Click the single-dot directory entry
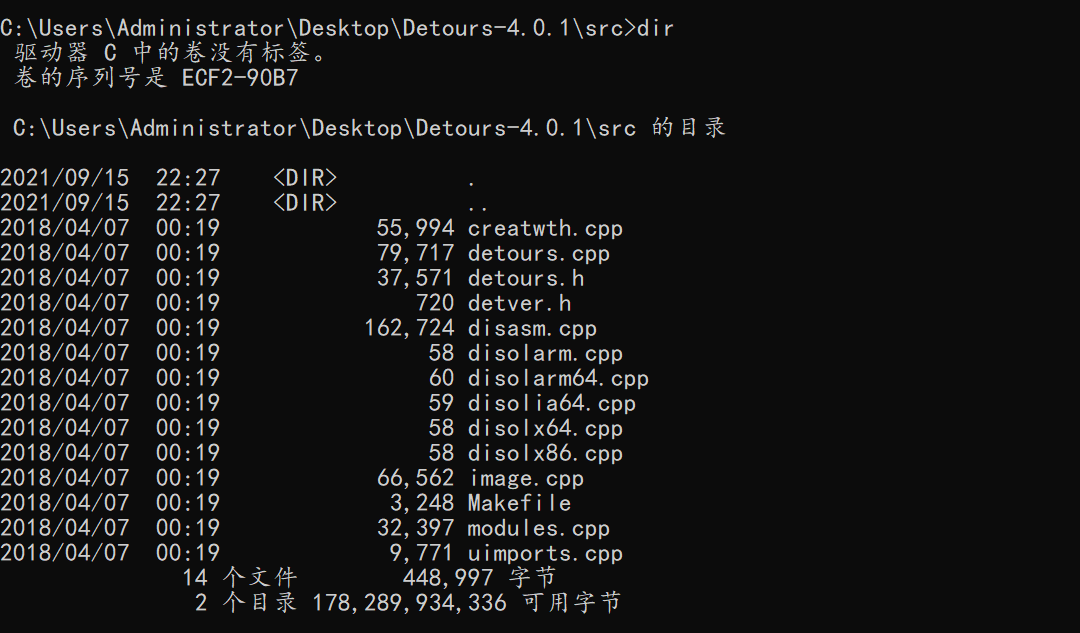This screenshot has height=633, width=1080. click(471, 183)
